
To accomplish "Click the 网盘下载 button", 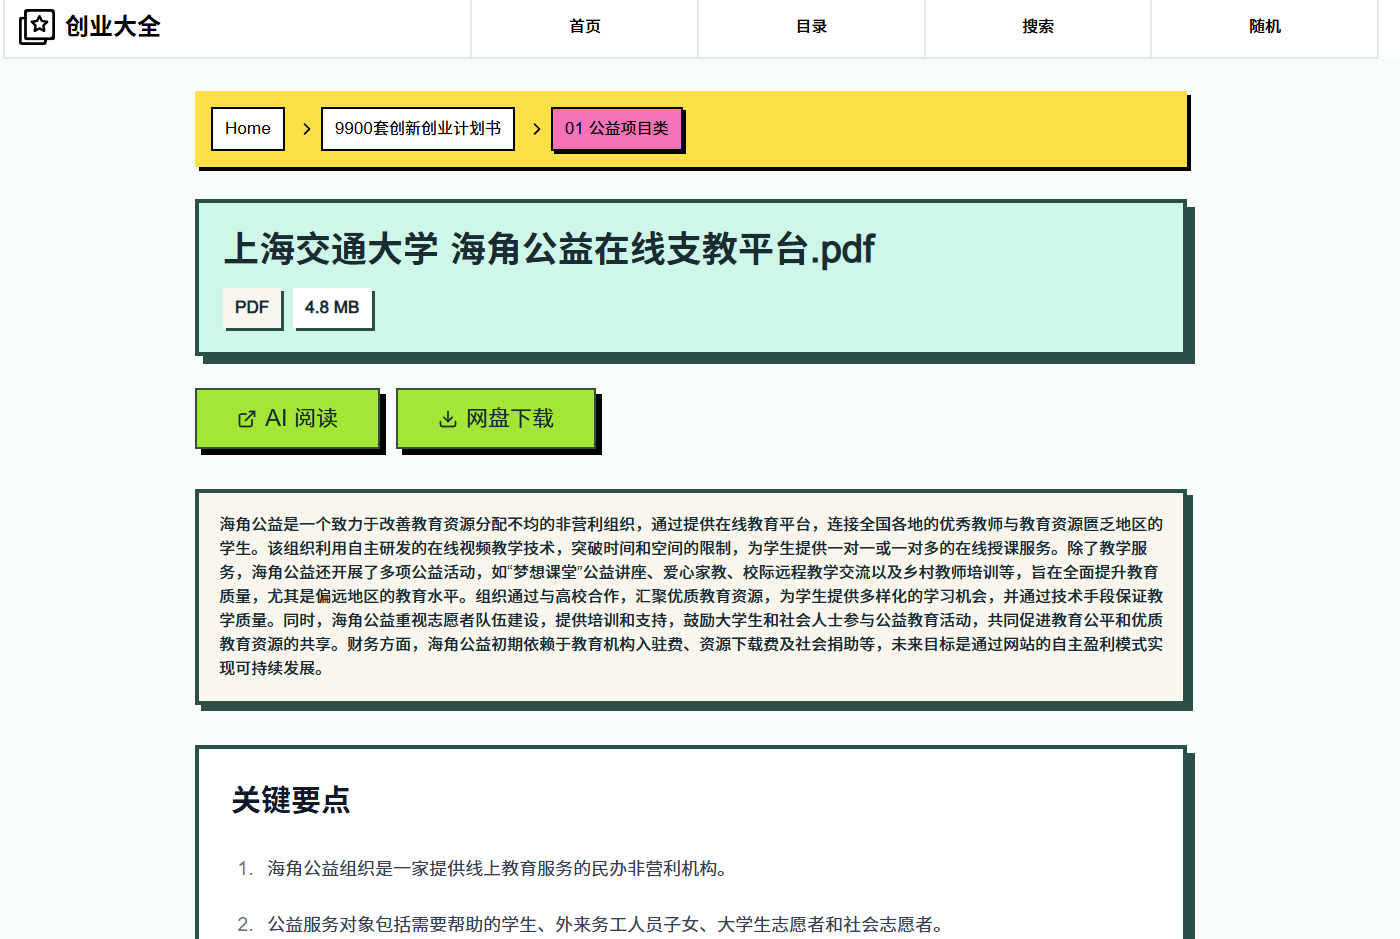I will pyautogui.click(x=496, y=418).
